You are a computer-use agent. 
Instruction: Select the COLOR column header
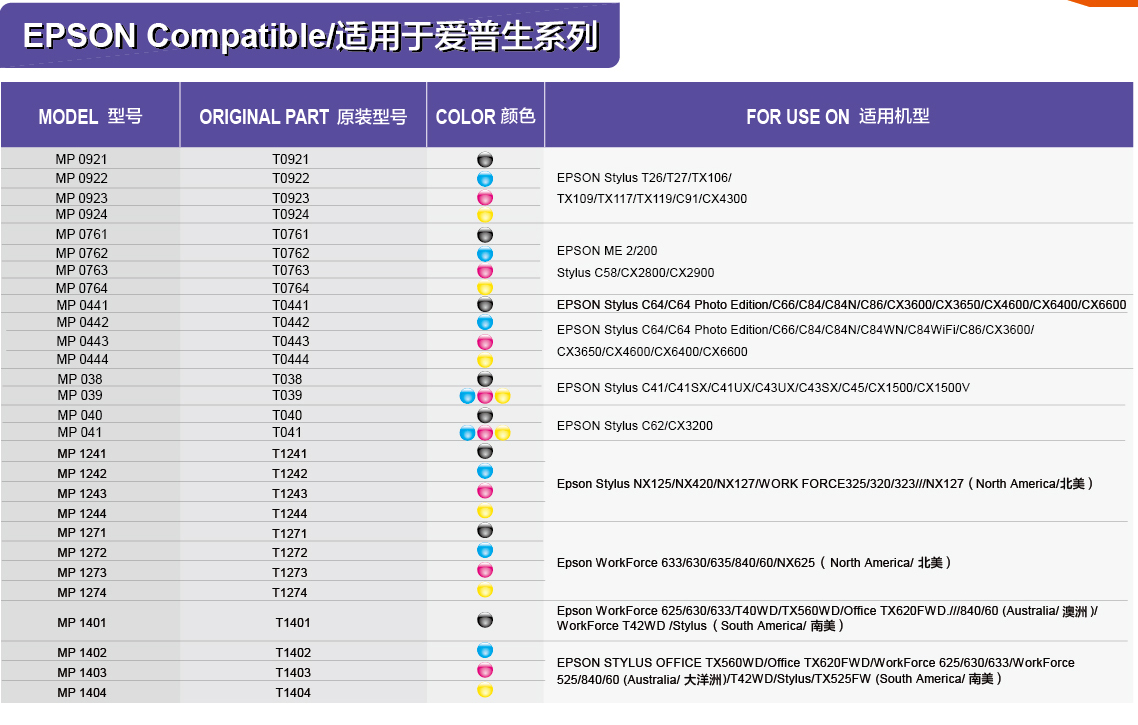click(485, 117)
